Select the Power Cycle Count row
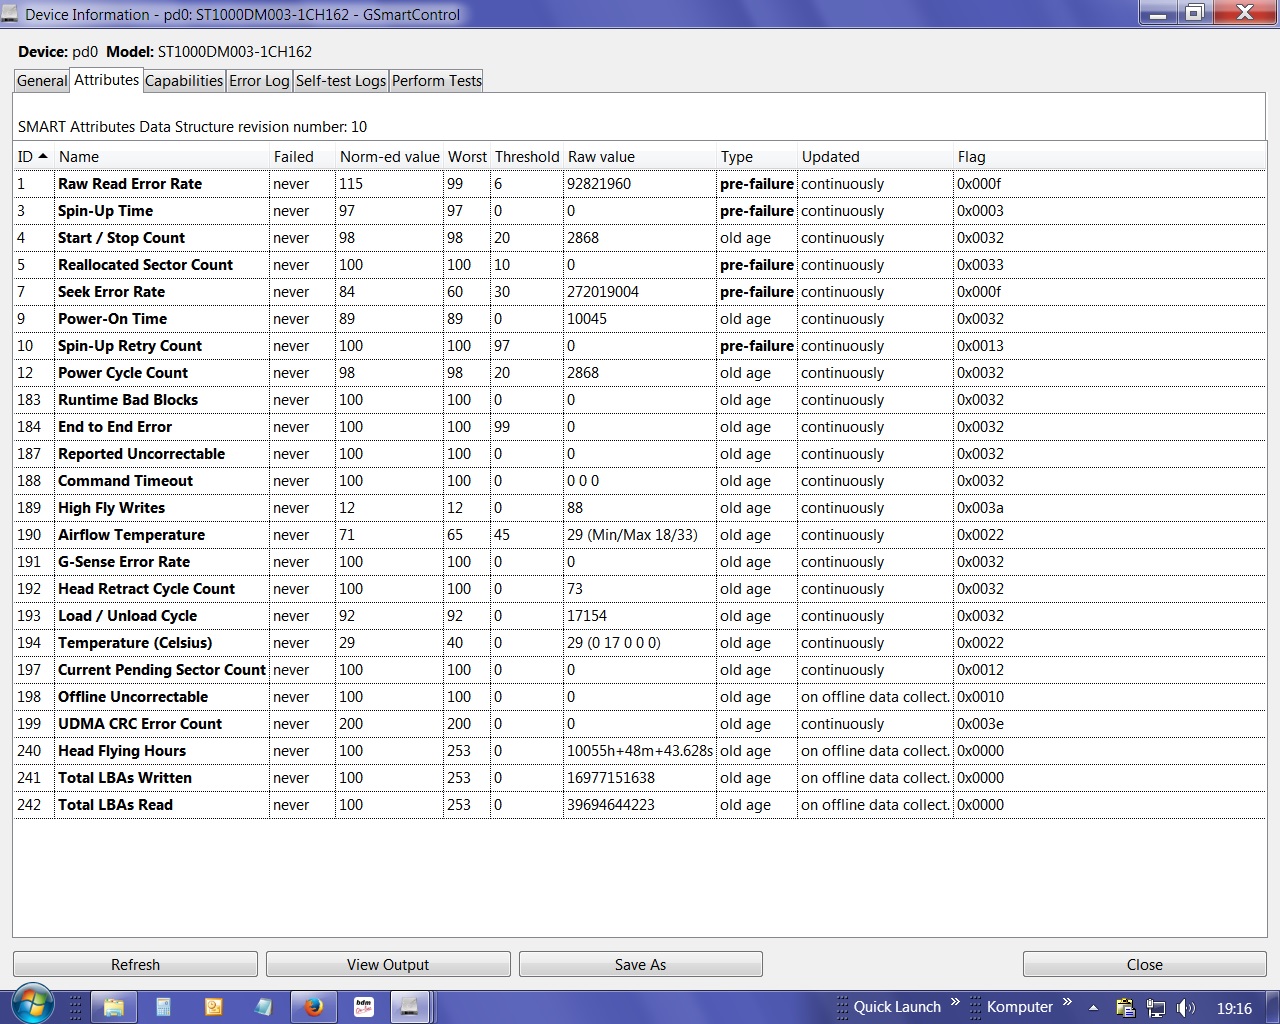The width and height of the screenshot is (1280, 1024). click(640, 373)
